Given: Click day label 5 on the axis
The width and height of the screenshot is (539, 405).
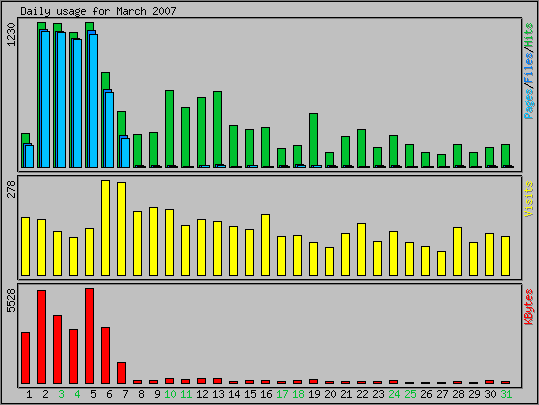Looking at the screenshot, I should point(93,394).
